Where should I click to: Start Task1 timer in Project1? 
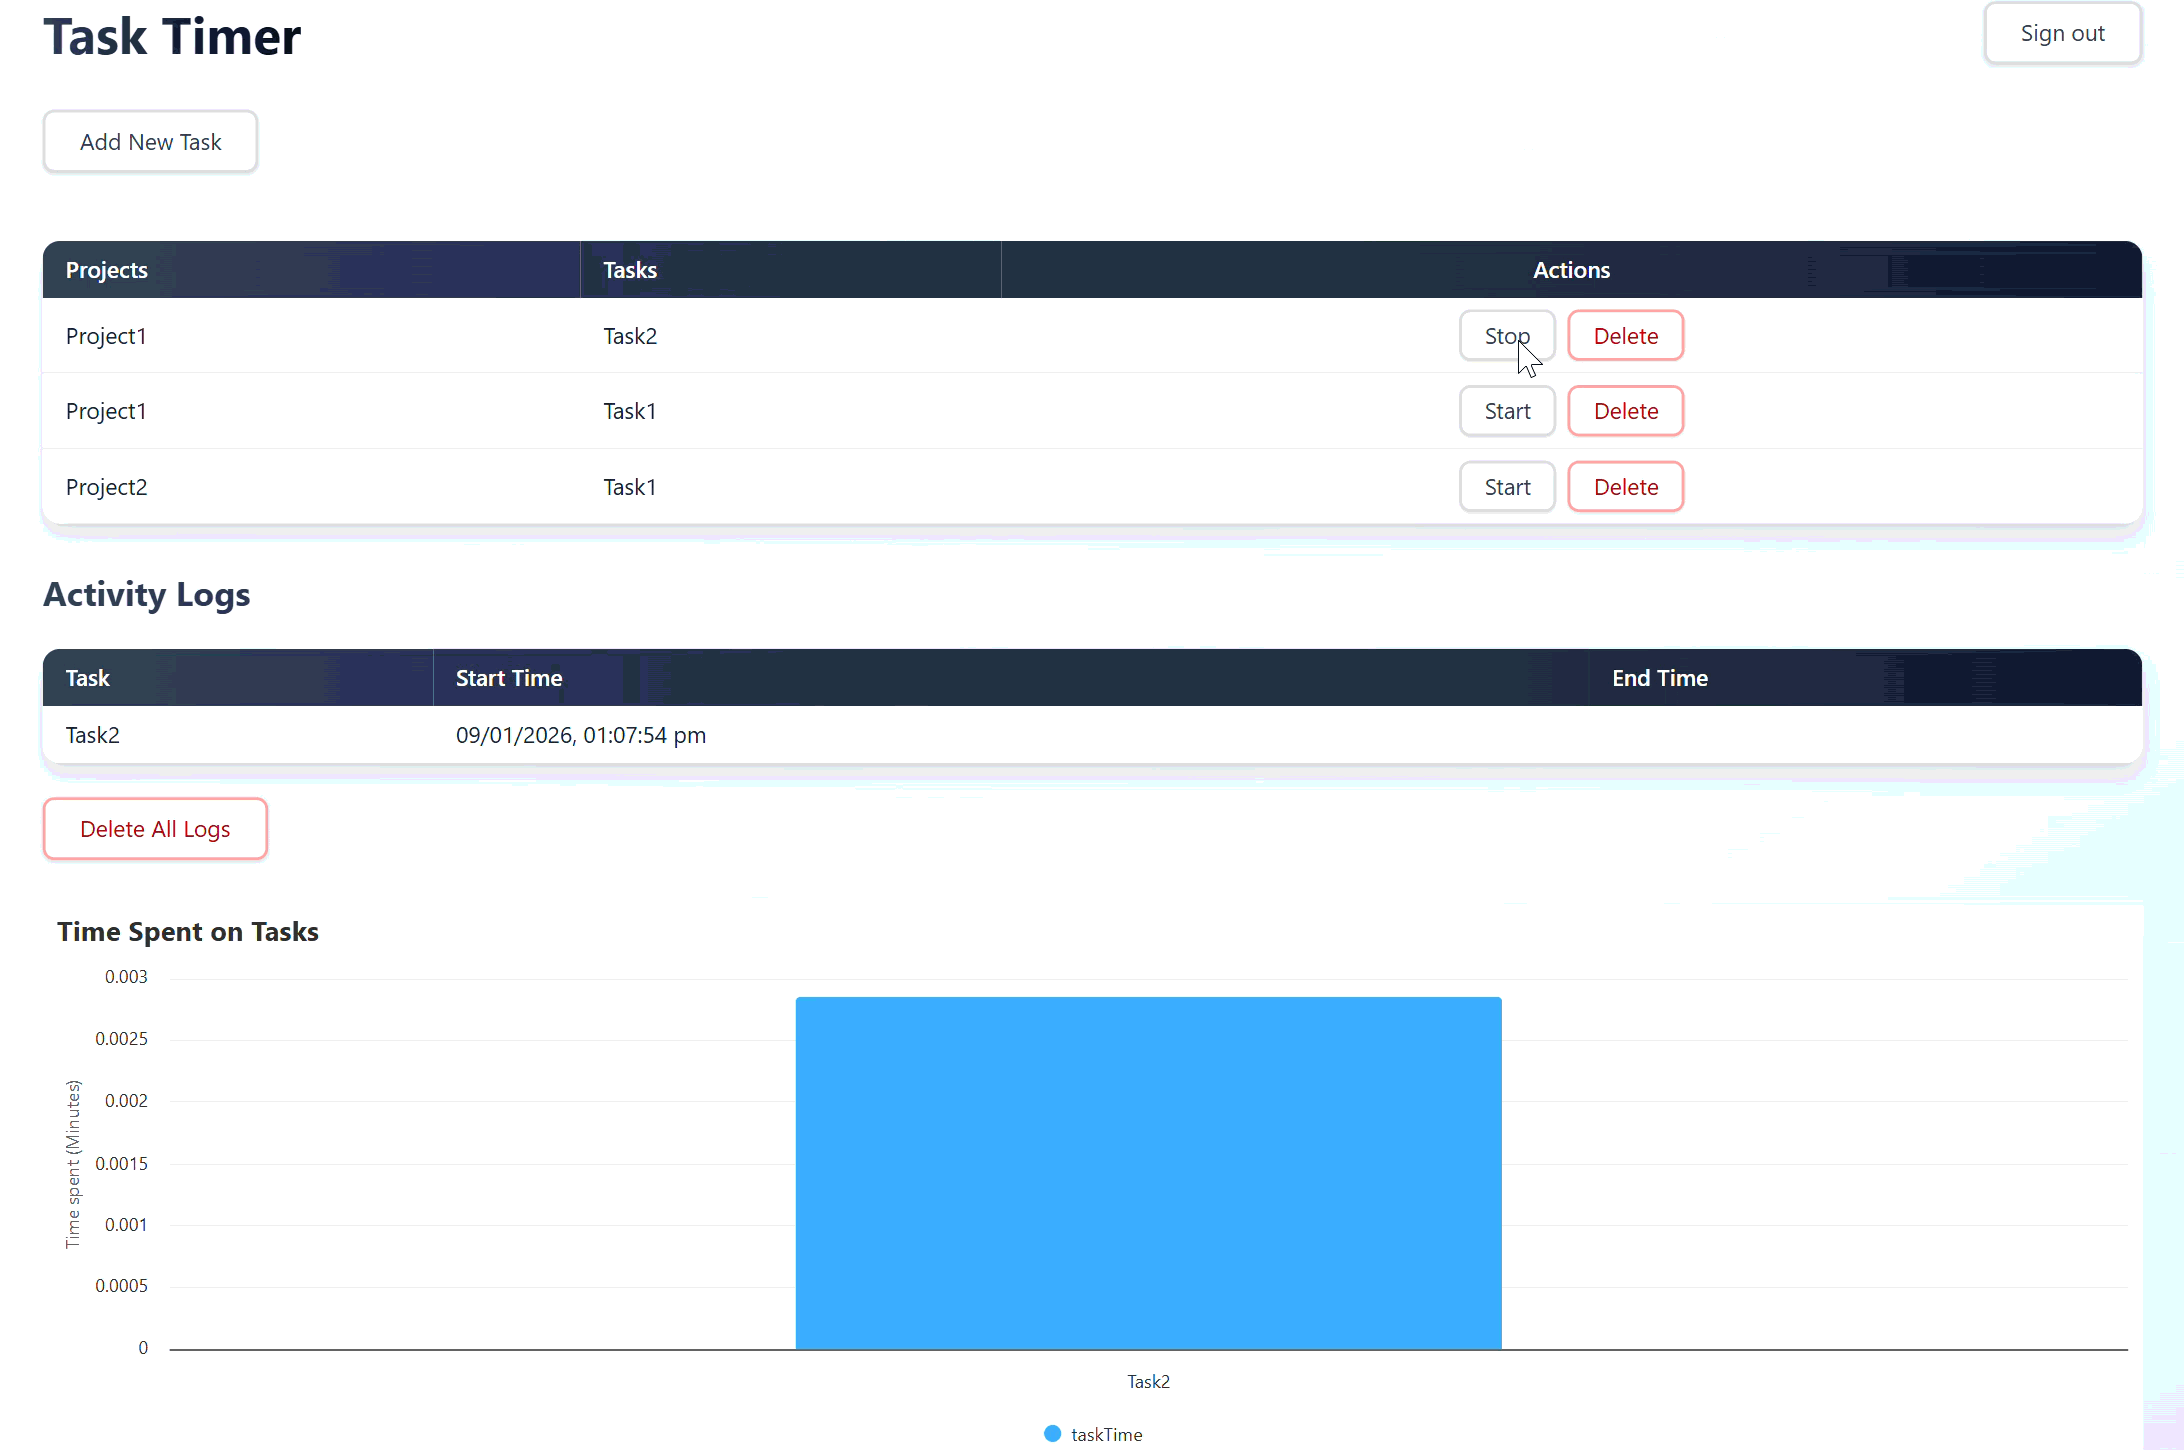click(x=1506, y=411)
